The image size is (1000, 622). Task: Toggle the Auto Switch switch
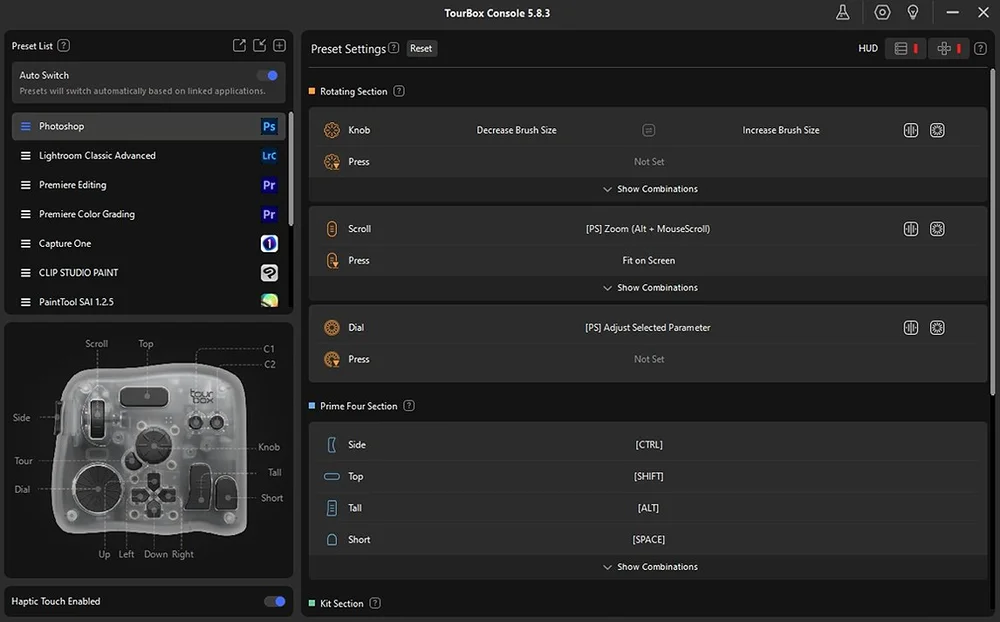267,75
